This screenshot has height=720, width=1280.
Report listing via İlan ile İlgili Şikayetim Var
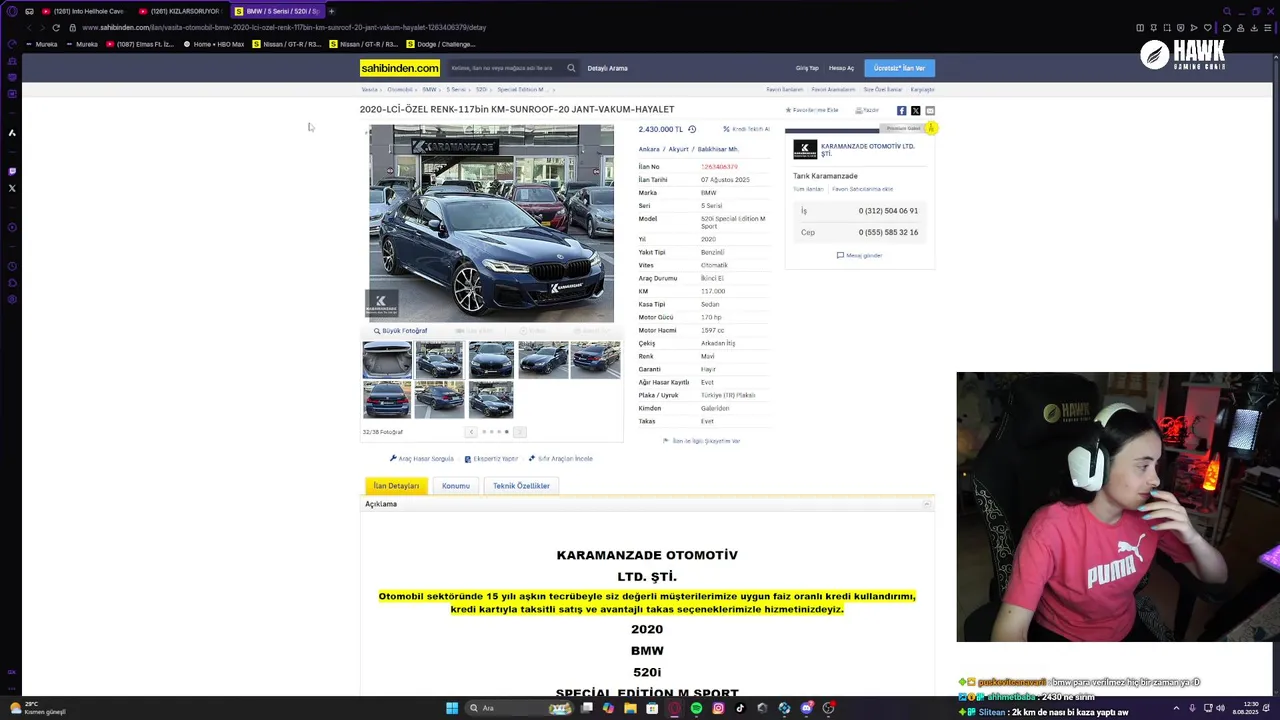[x=702, y=441]
